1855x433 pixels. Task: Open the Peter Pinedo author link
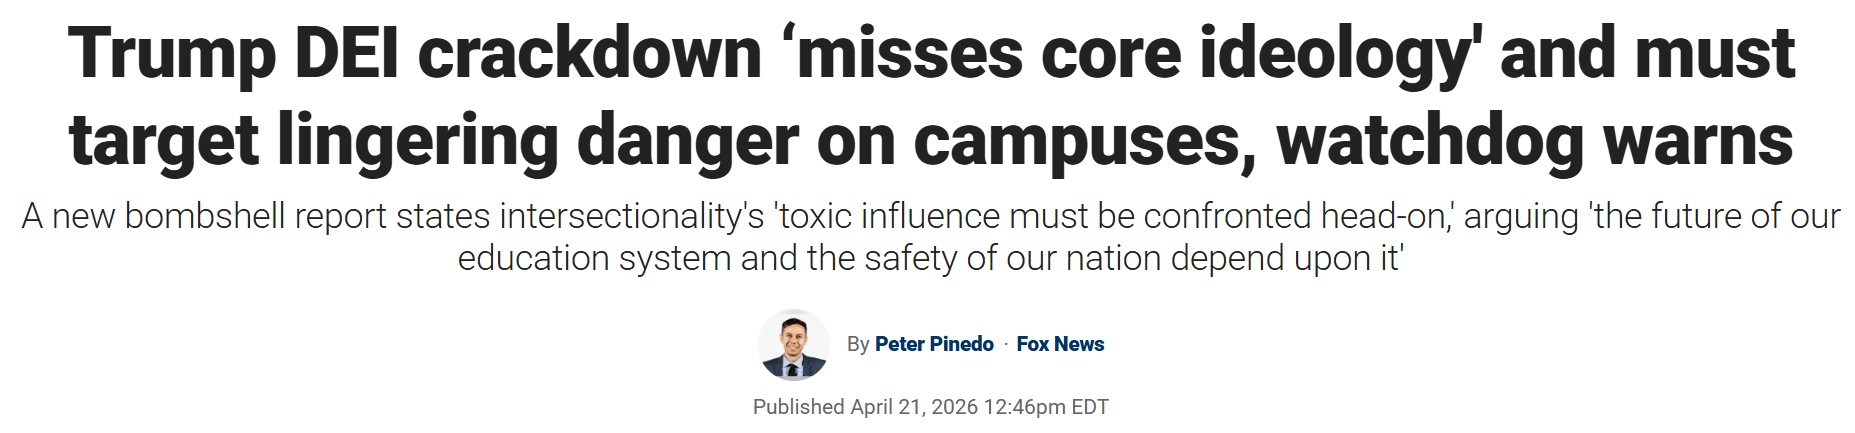[934, 344]
